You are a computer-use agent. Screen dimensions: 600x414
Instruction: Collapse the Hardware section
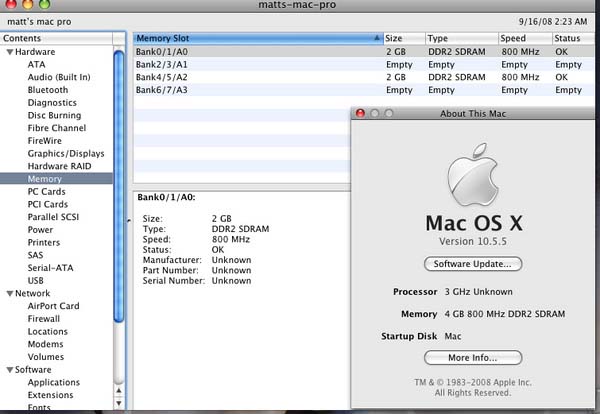tap(10, 51)
